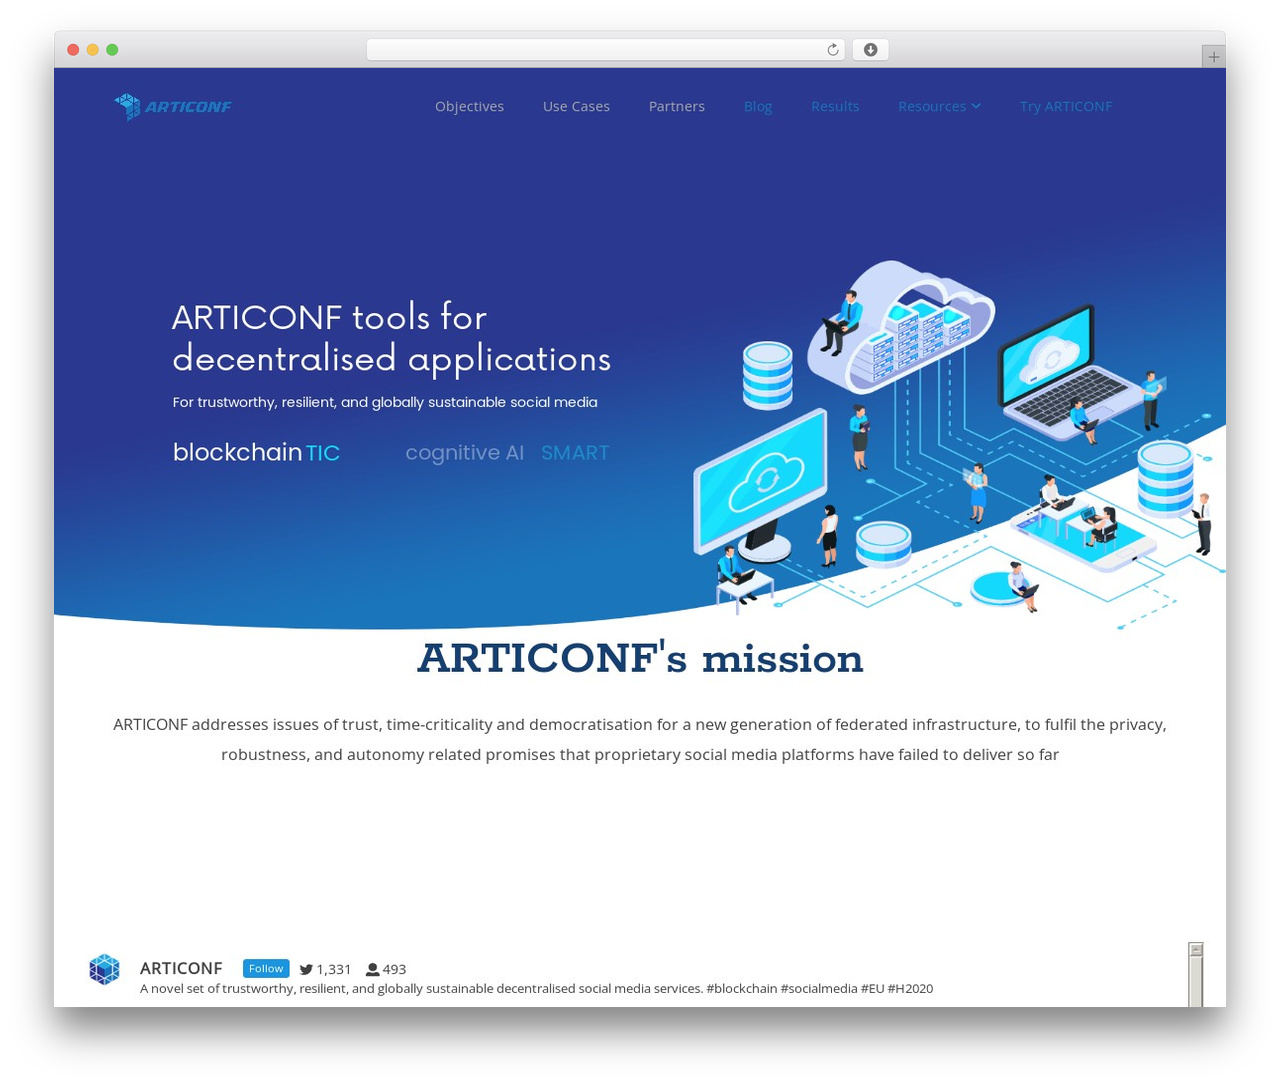The height and width of the screenshot is (1084, 1280).
Task: Close the browser window with the red button
Action: coord(73,50)
